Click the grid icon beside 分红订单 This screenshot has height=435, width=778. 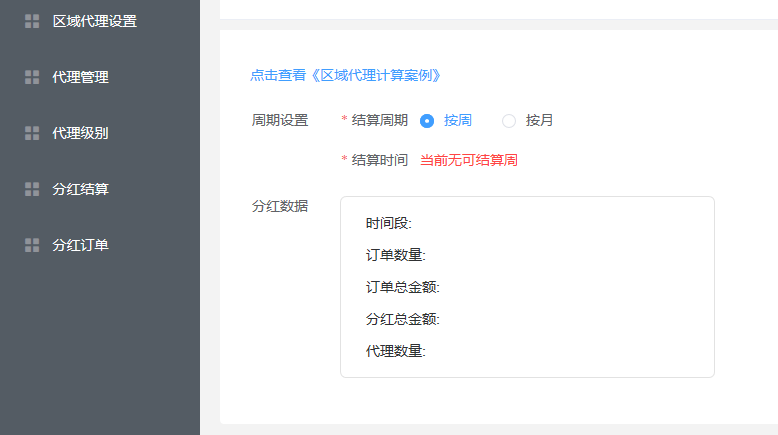pyautogui.click(x=32, y=245)
